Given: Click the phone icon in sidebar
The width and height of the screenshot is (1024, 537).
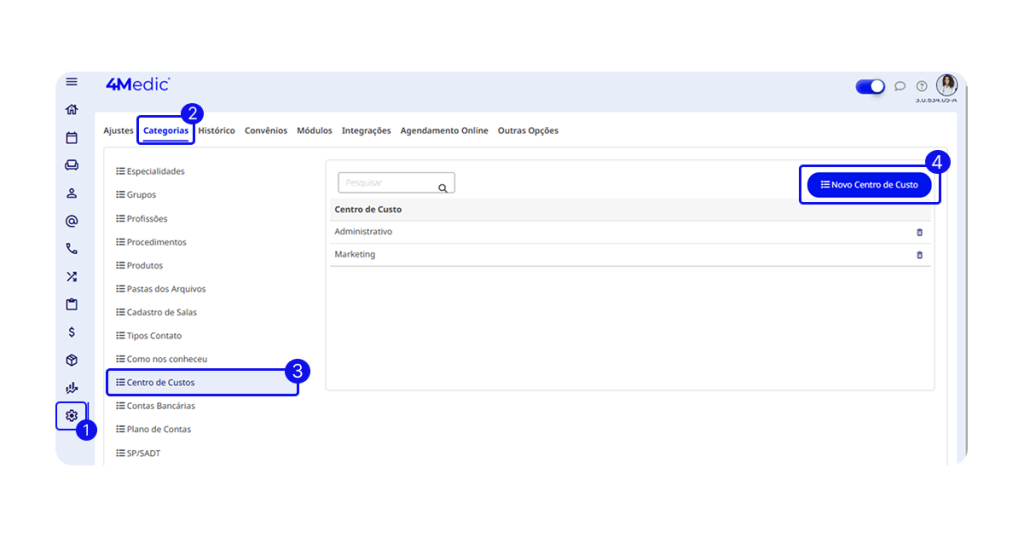Looking at the screenshot, I should [x=71, y=249].
